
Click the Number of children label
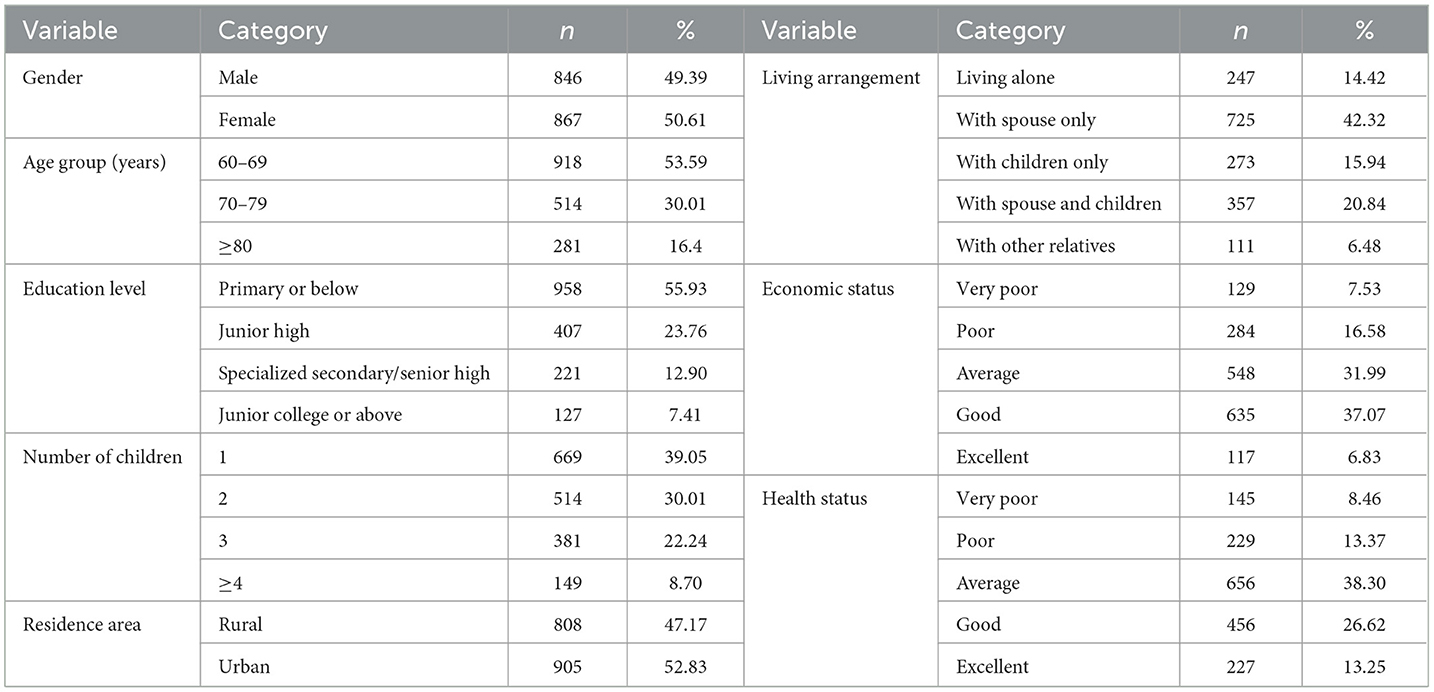(102, 457)
